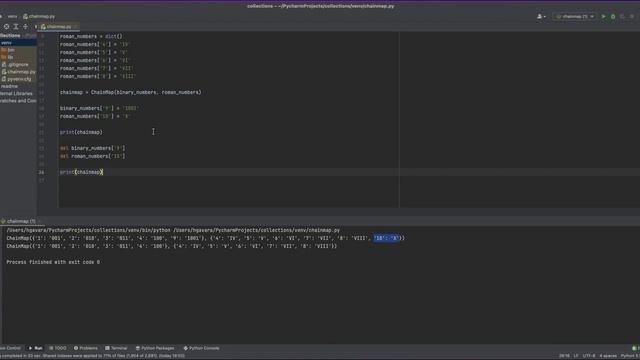Click the chainmap.py script path link in output
Viewport: 640px width, 360px height.
(257, 231)
